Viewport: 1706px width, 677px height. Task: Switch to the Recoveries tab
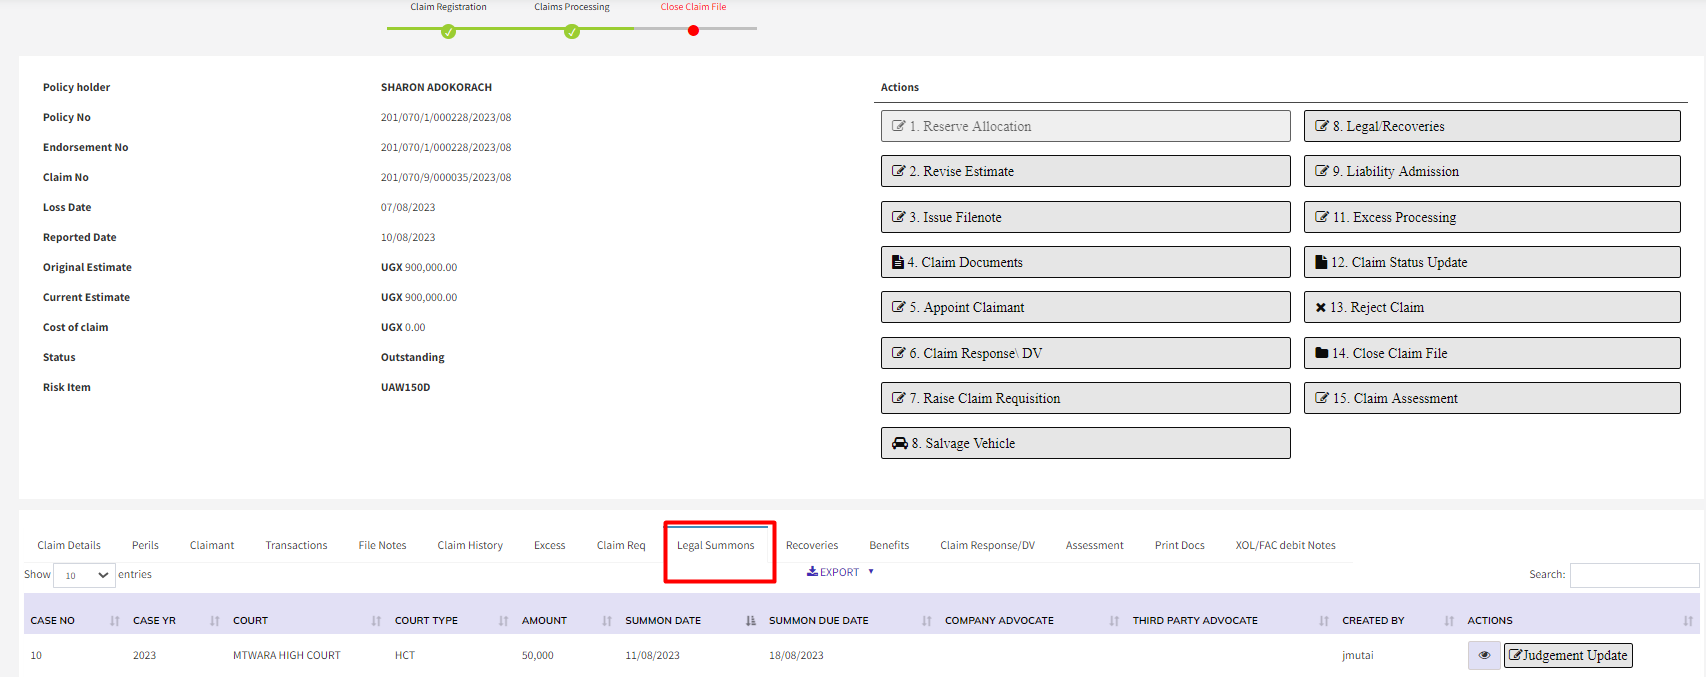[811, 545]
